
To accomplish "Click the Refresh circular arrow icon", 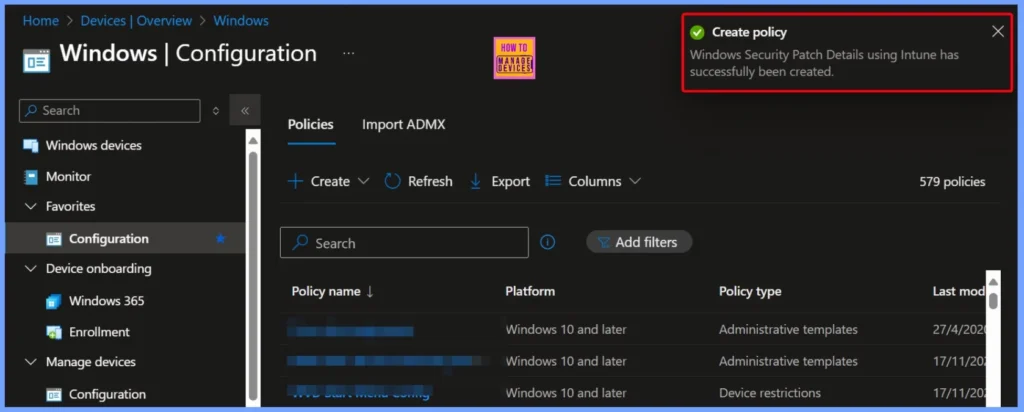I will click(x=392, y=181).
